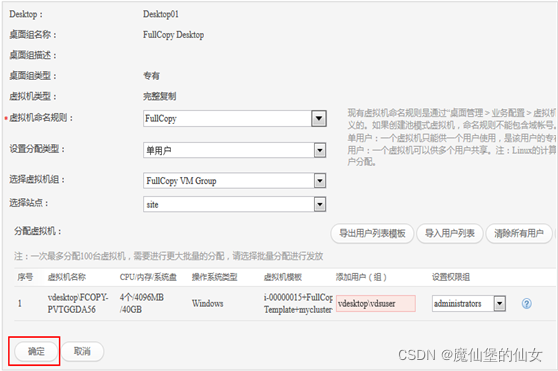Click the 序号 column header
Viewport: 558px width, 371px height.
[25, 277]
